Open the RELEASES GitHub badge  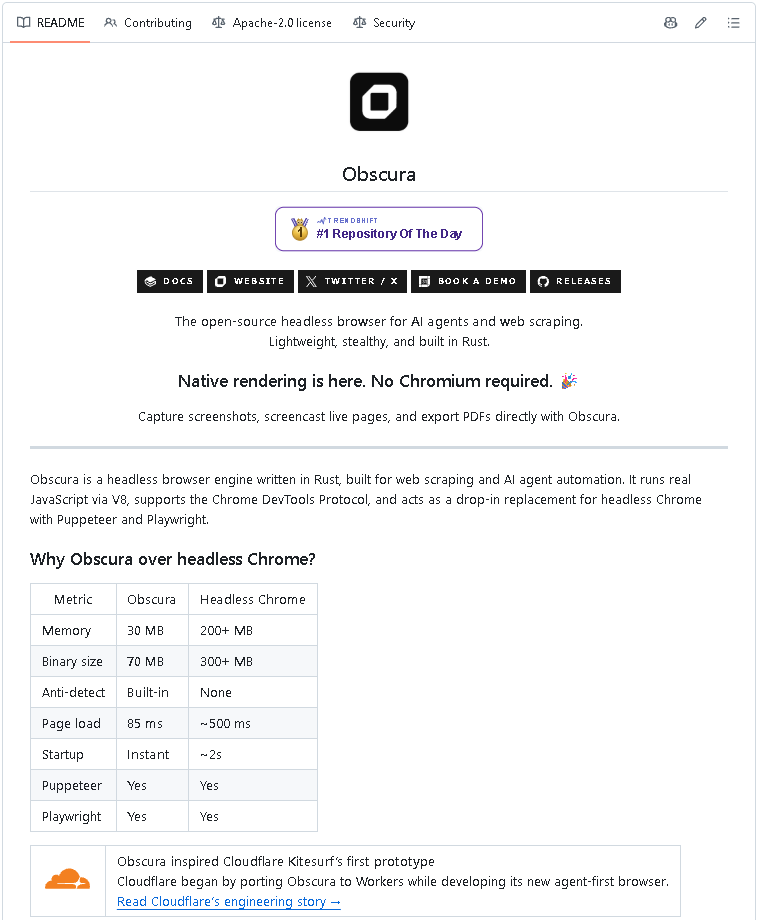point(575,281)
